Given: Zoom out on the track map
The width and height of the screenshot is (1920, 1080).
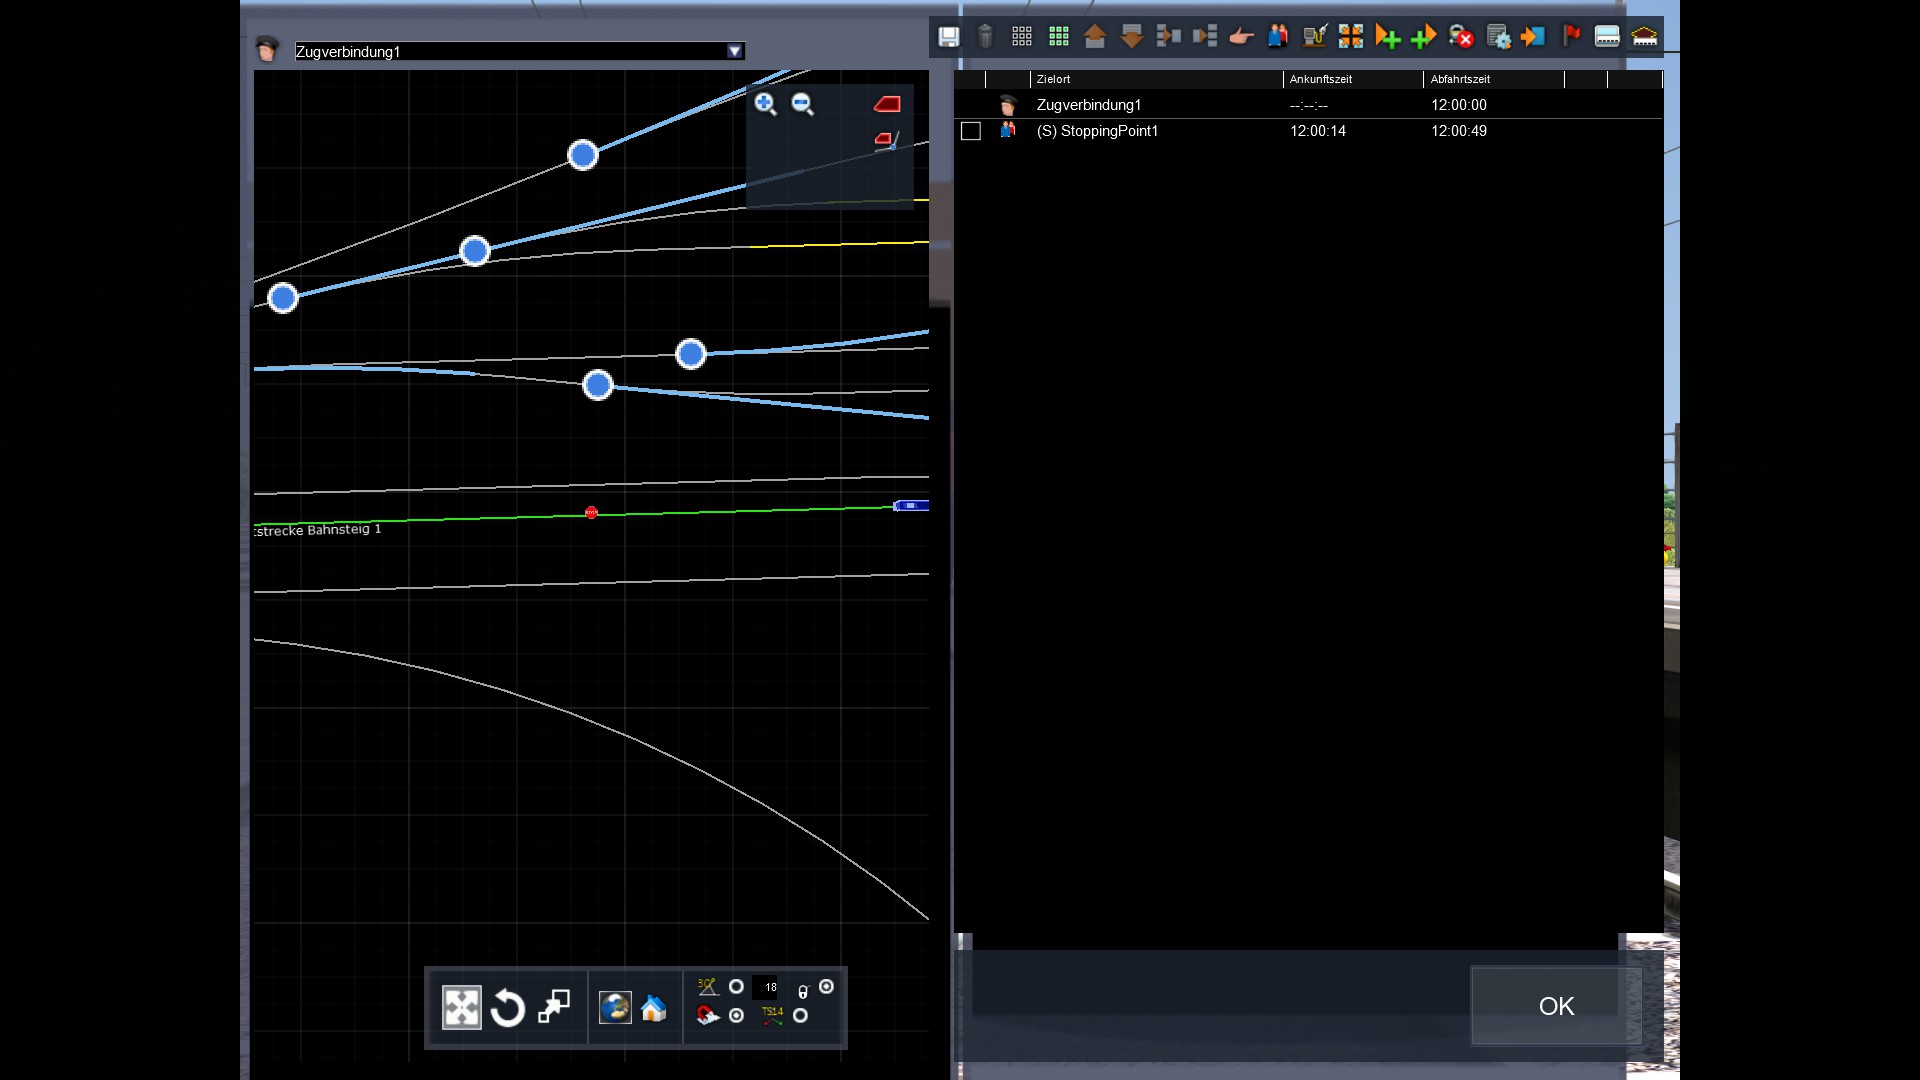Looking at the screenshot, I should coord(802,104).
